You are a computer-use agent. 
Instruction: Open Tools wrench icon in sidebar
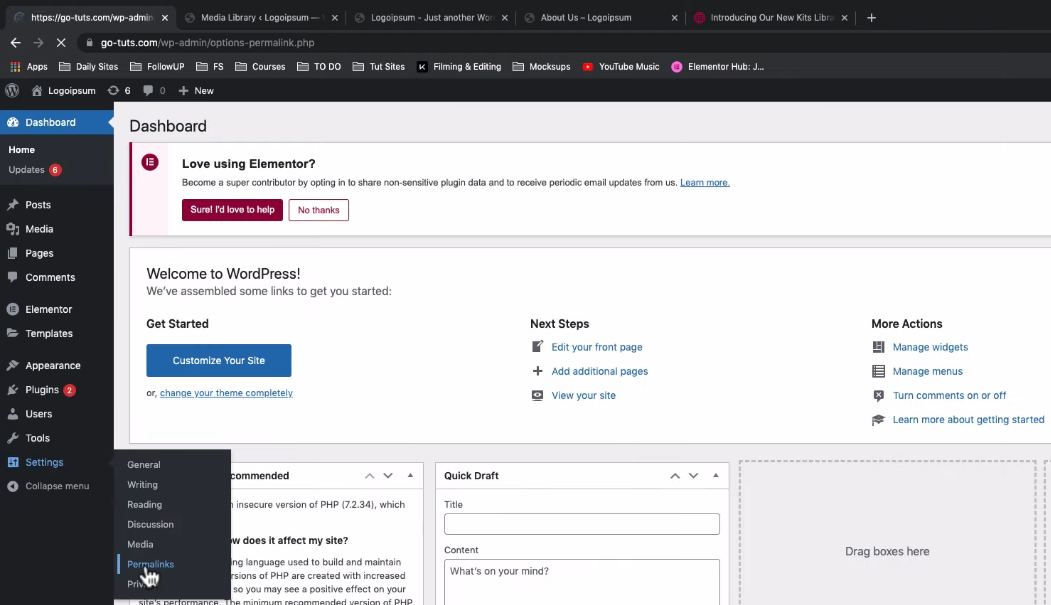click(13, 438)
